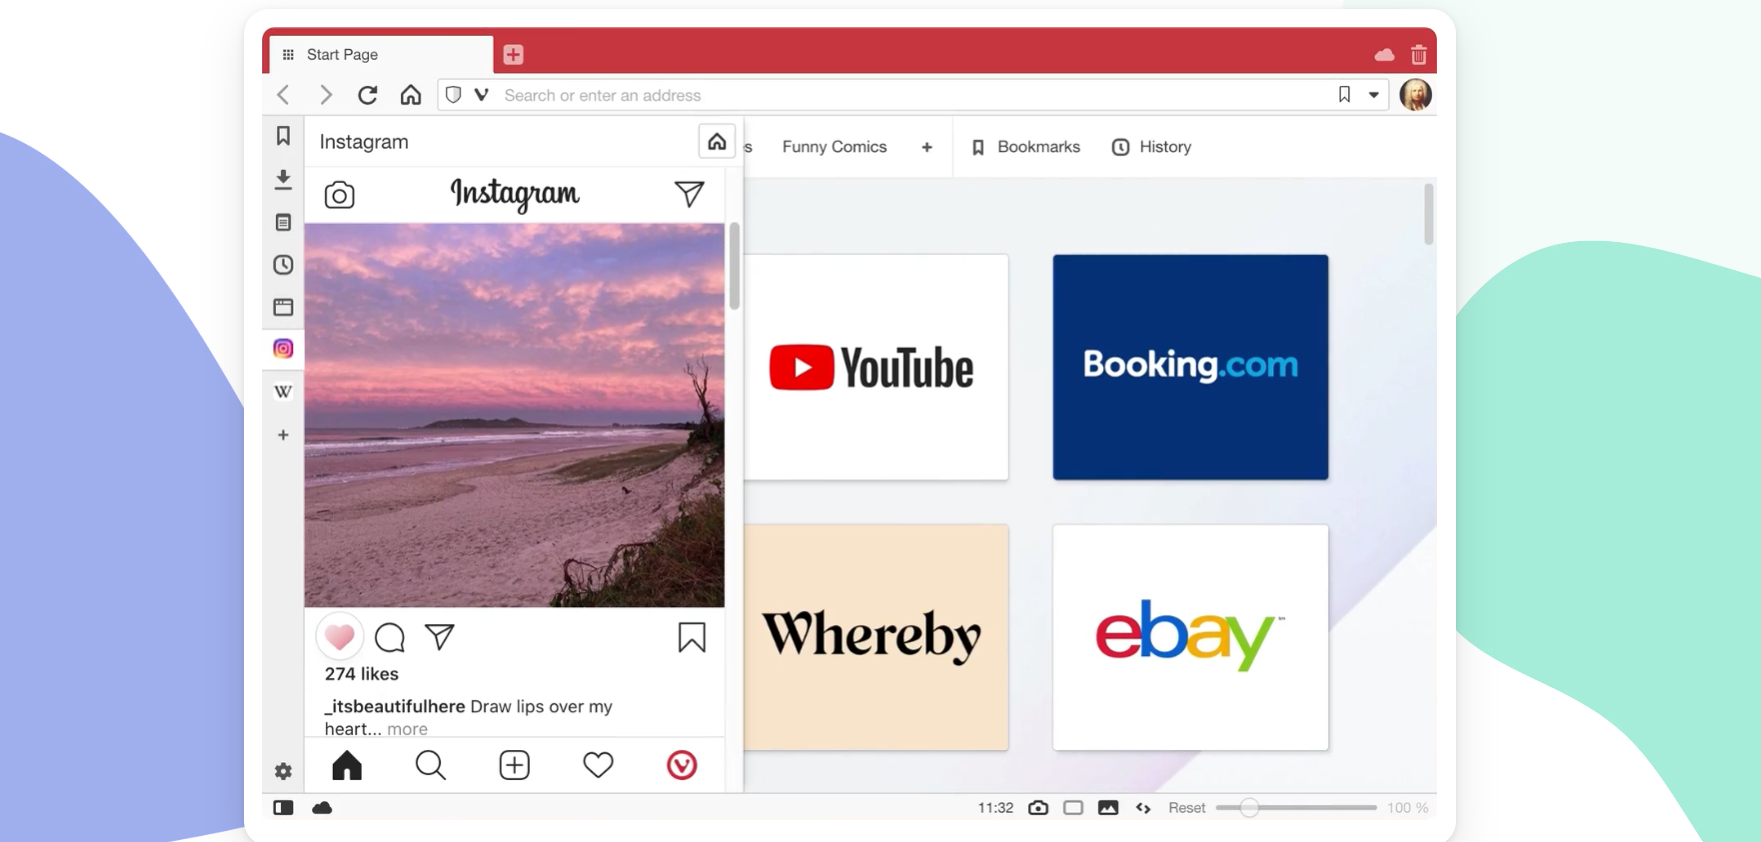This screenshot has height=842, width=1761.
Task: Open the Wikipedia web panel
Action: [x=283, y=392]
